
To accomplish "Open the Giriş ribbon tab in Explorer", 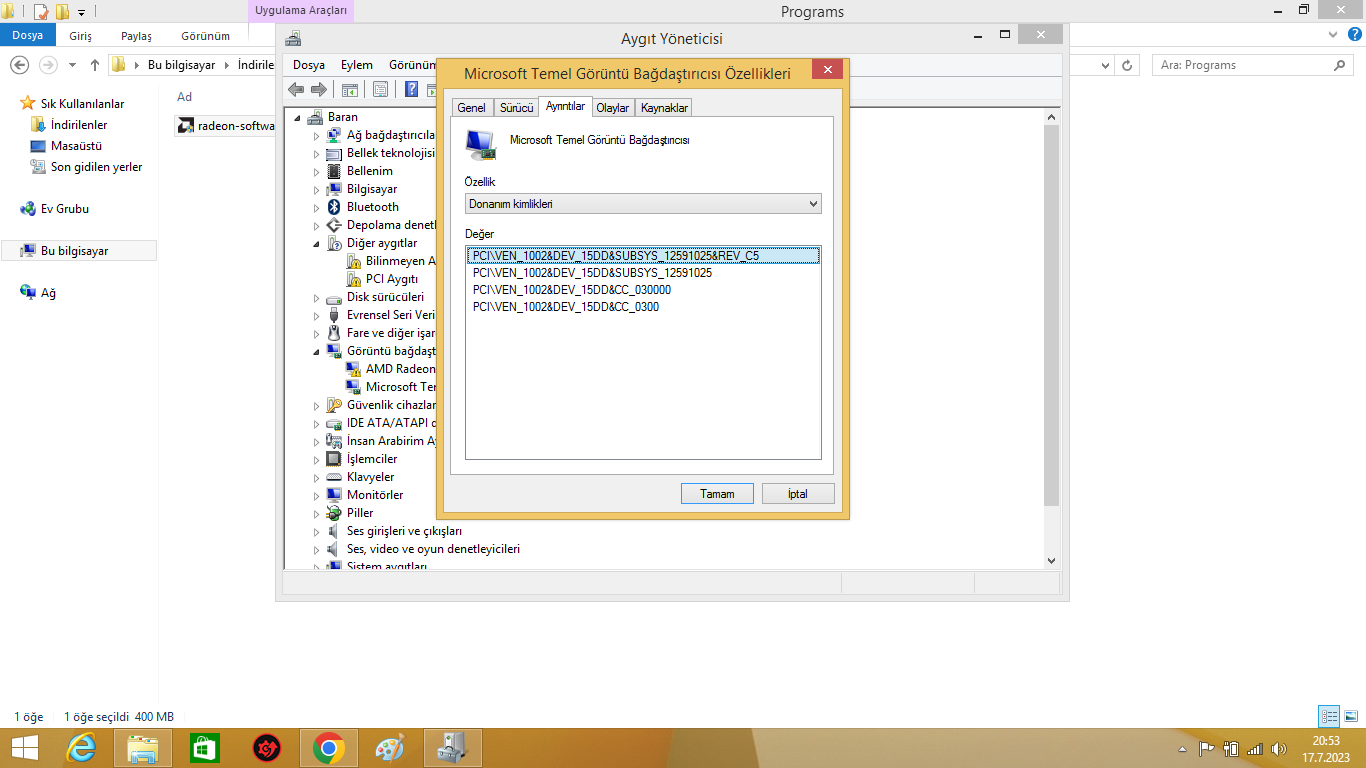I will click(x=81, y=36).
